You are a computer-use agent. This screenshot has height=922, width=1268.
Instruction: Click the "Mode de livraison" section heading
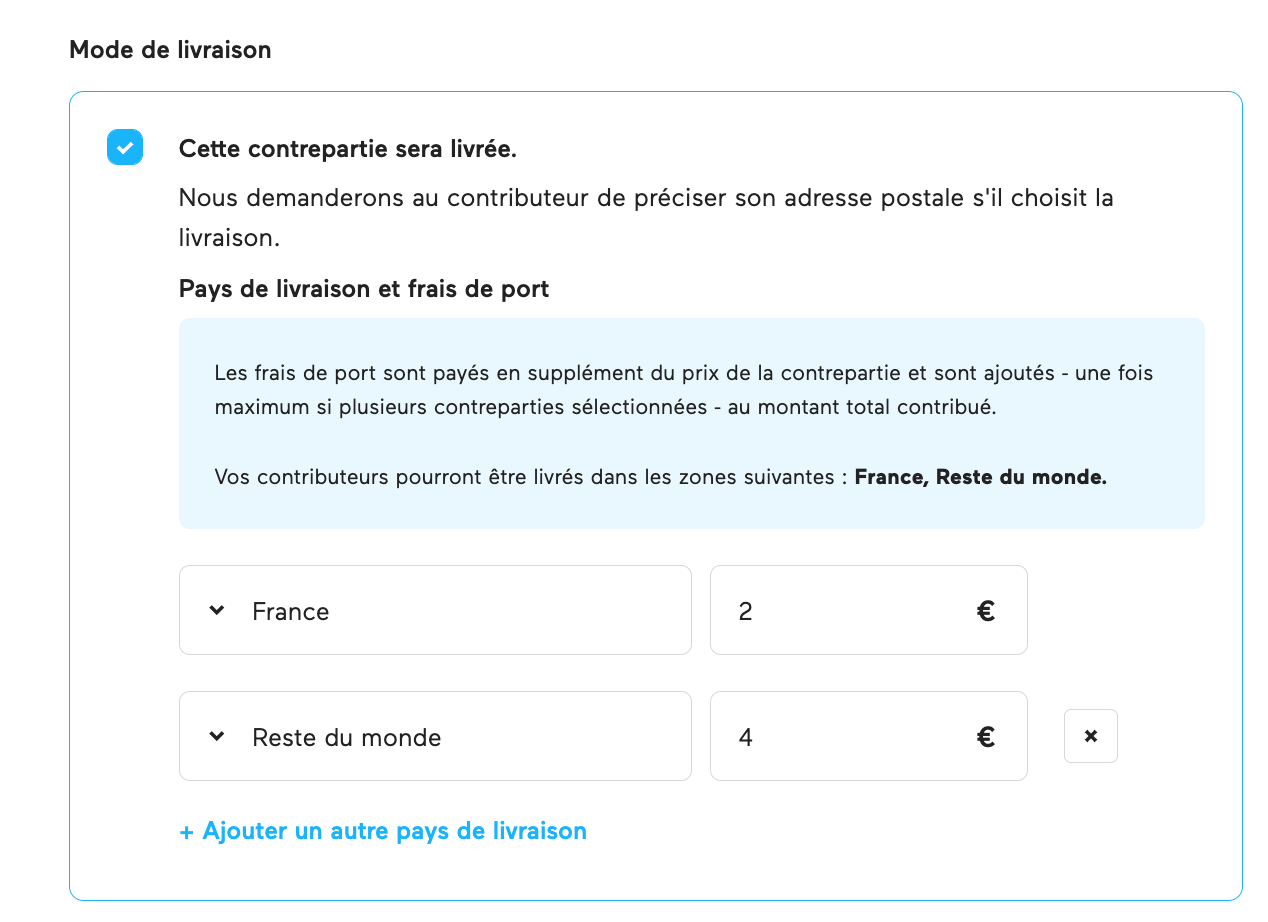(170, 50)
